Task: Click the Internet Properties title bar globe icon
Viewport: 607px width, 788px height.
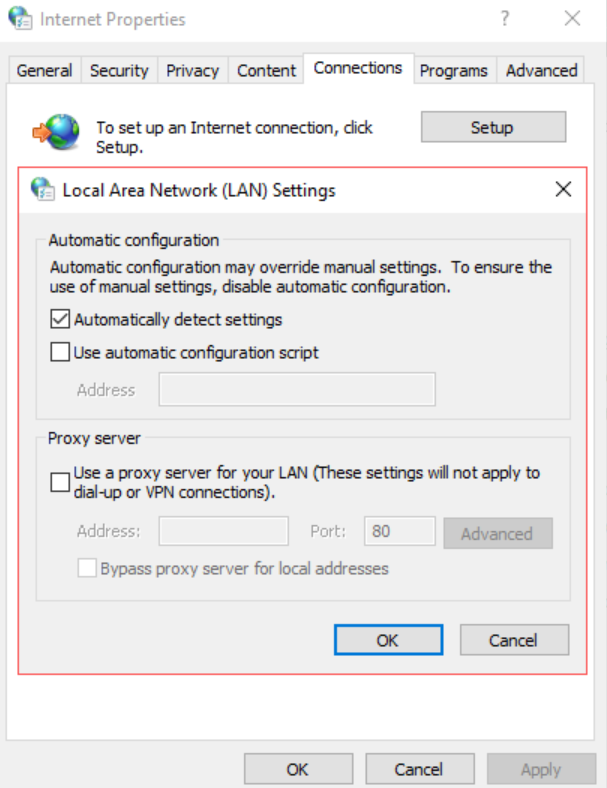Action: click(x=20, y=19)
